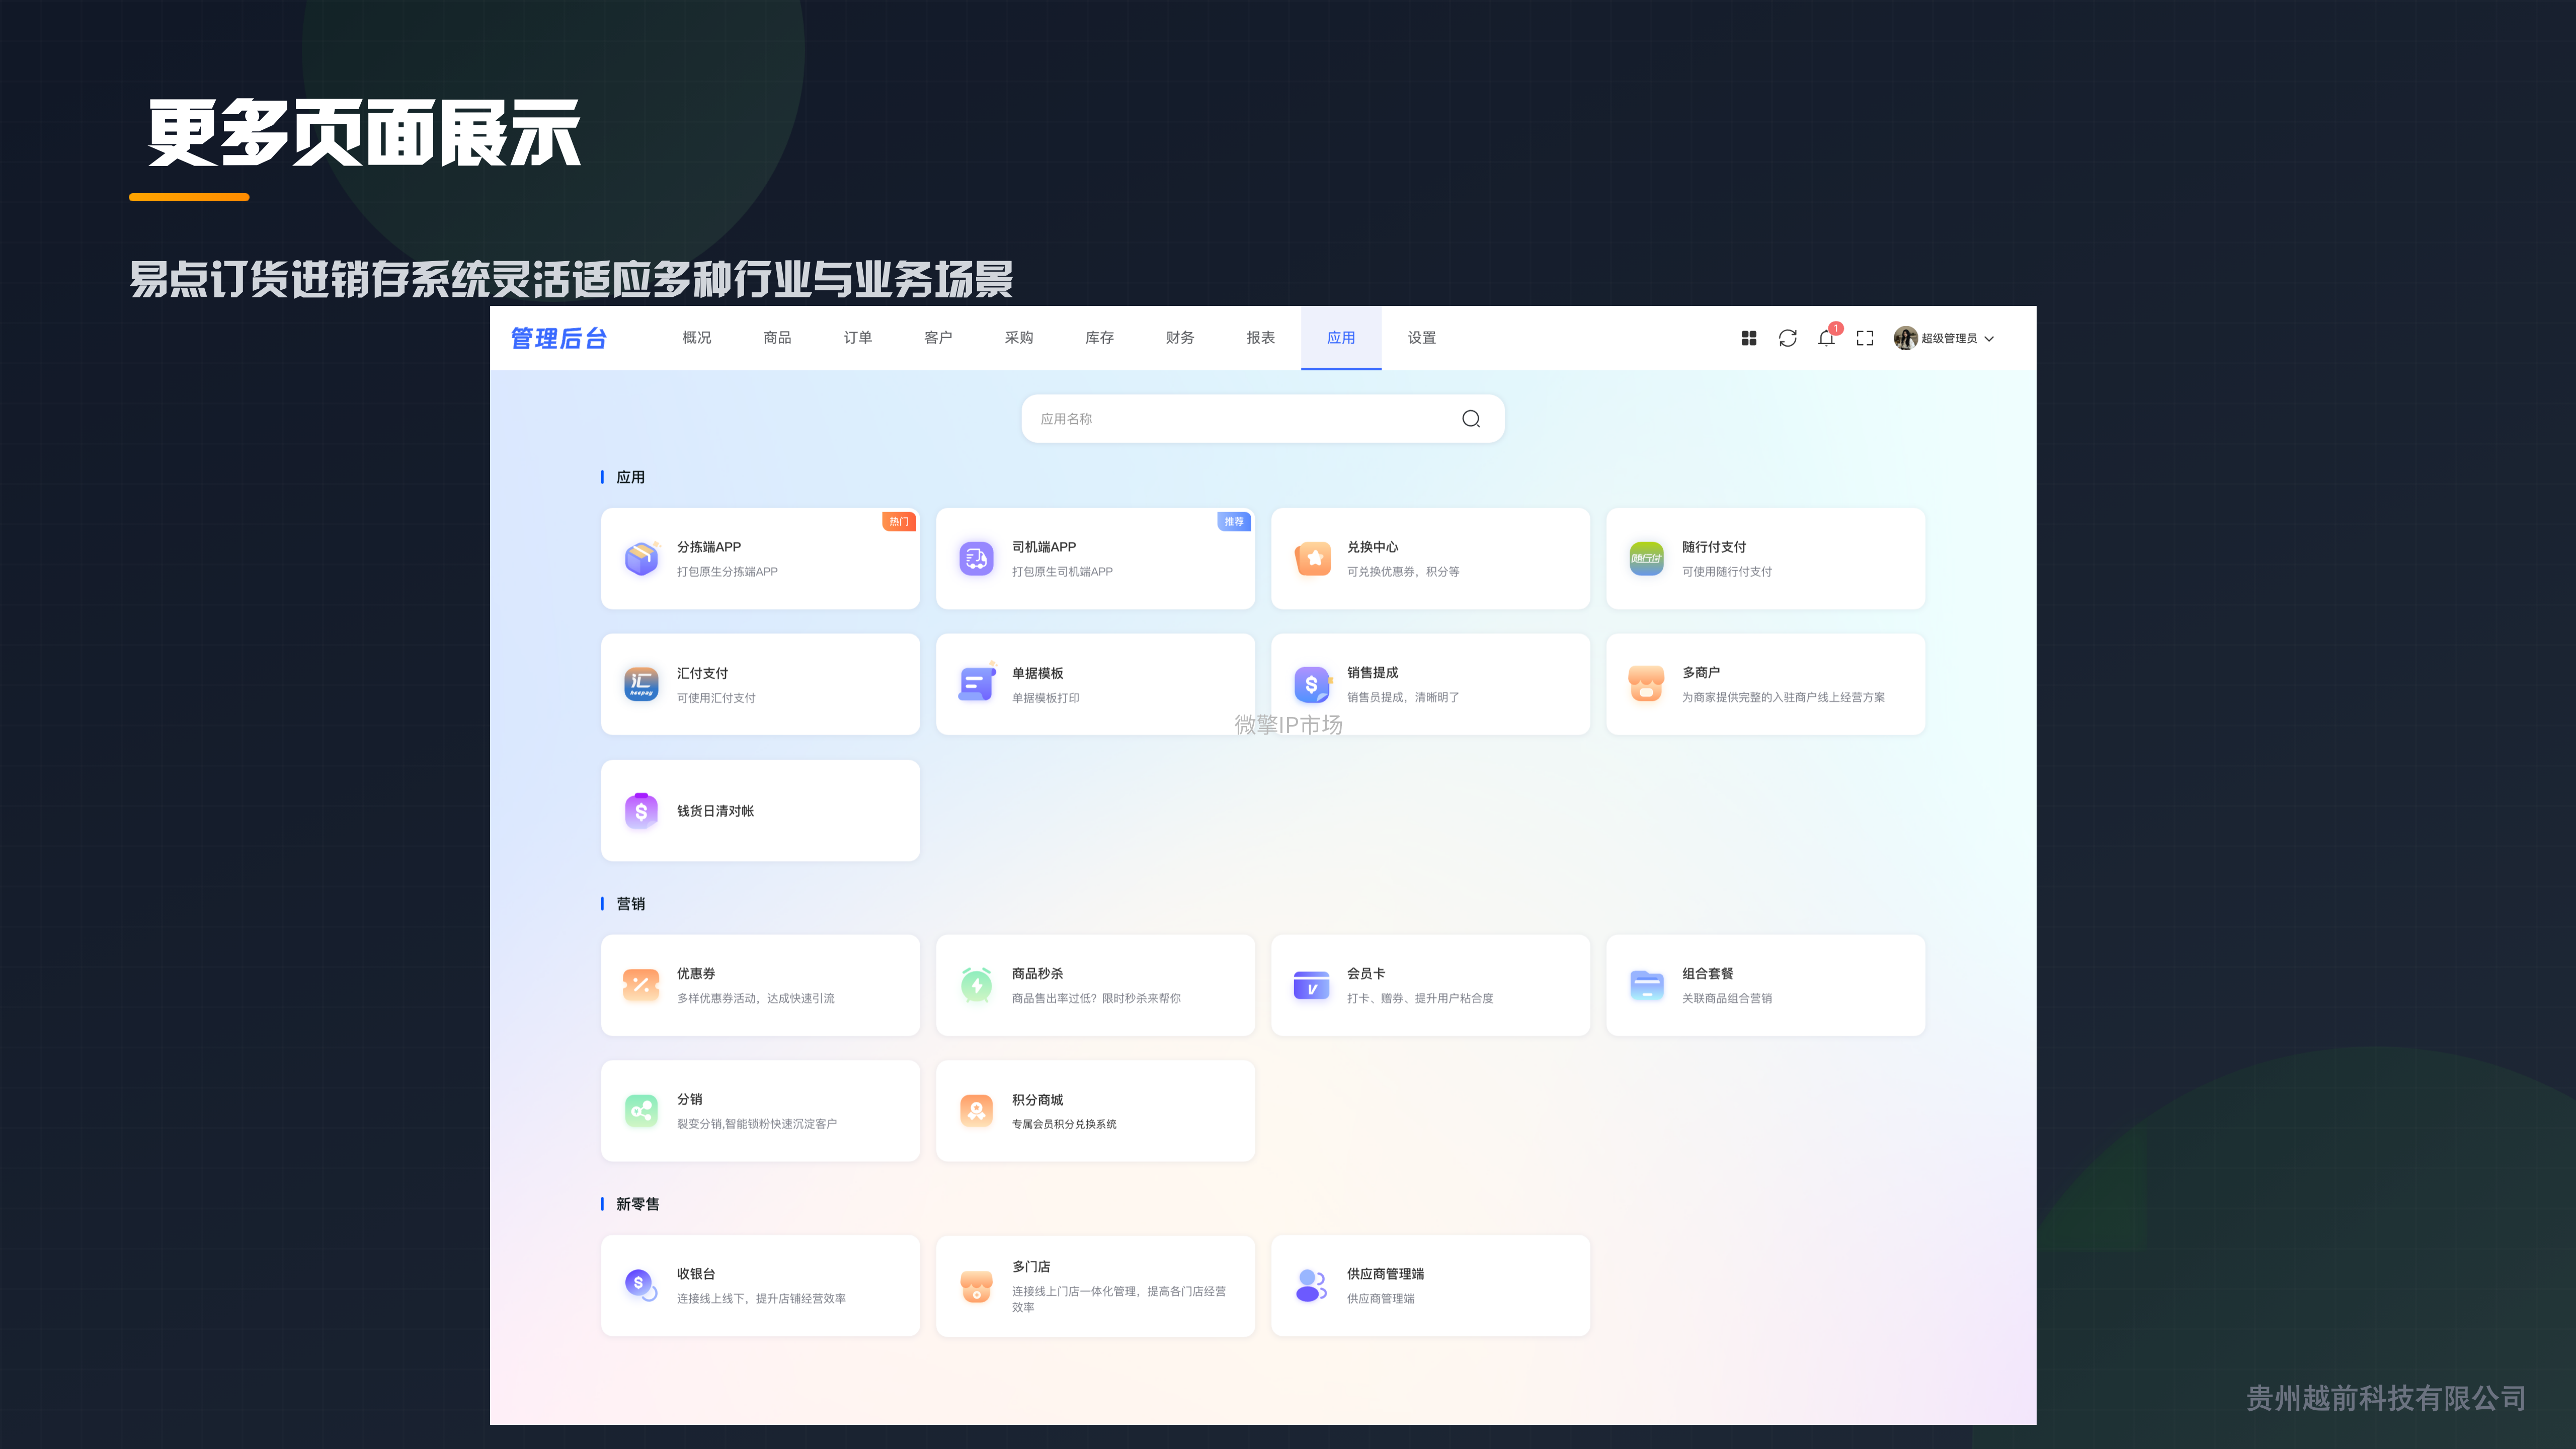This screenshot has width=2576, height=1449.
Task: Open the 设置 tab
Action: pos(1421,338)
